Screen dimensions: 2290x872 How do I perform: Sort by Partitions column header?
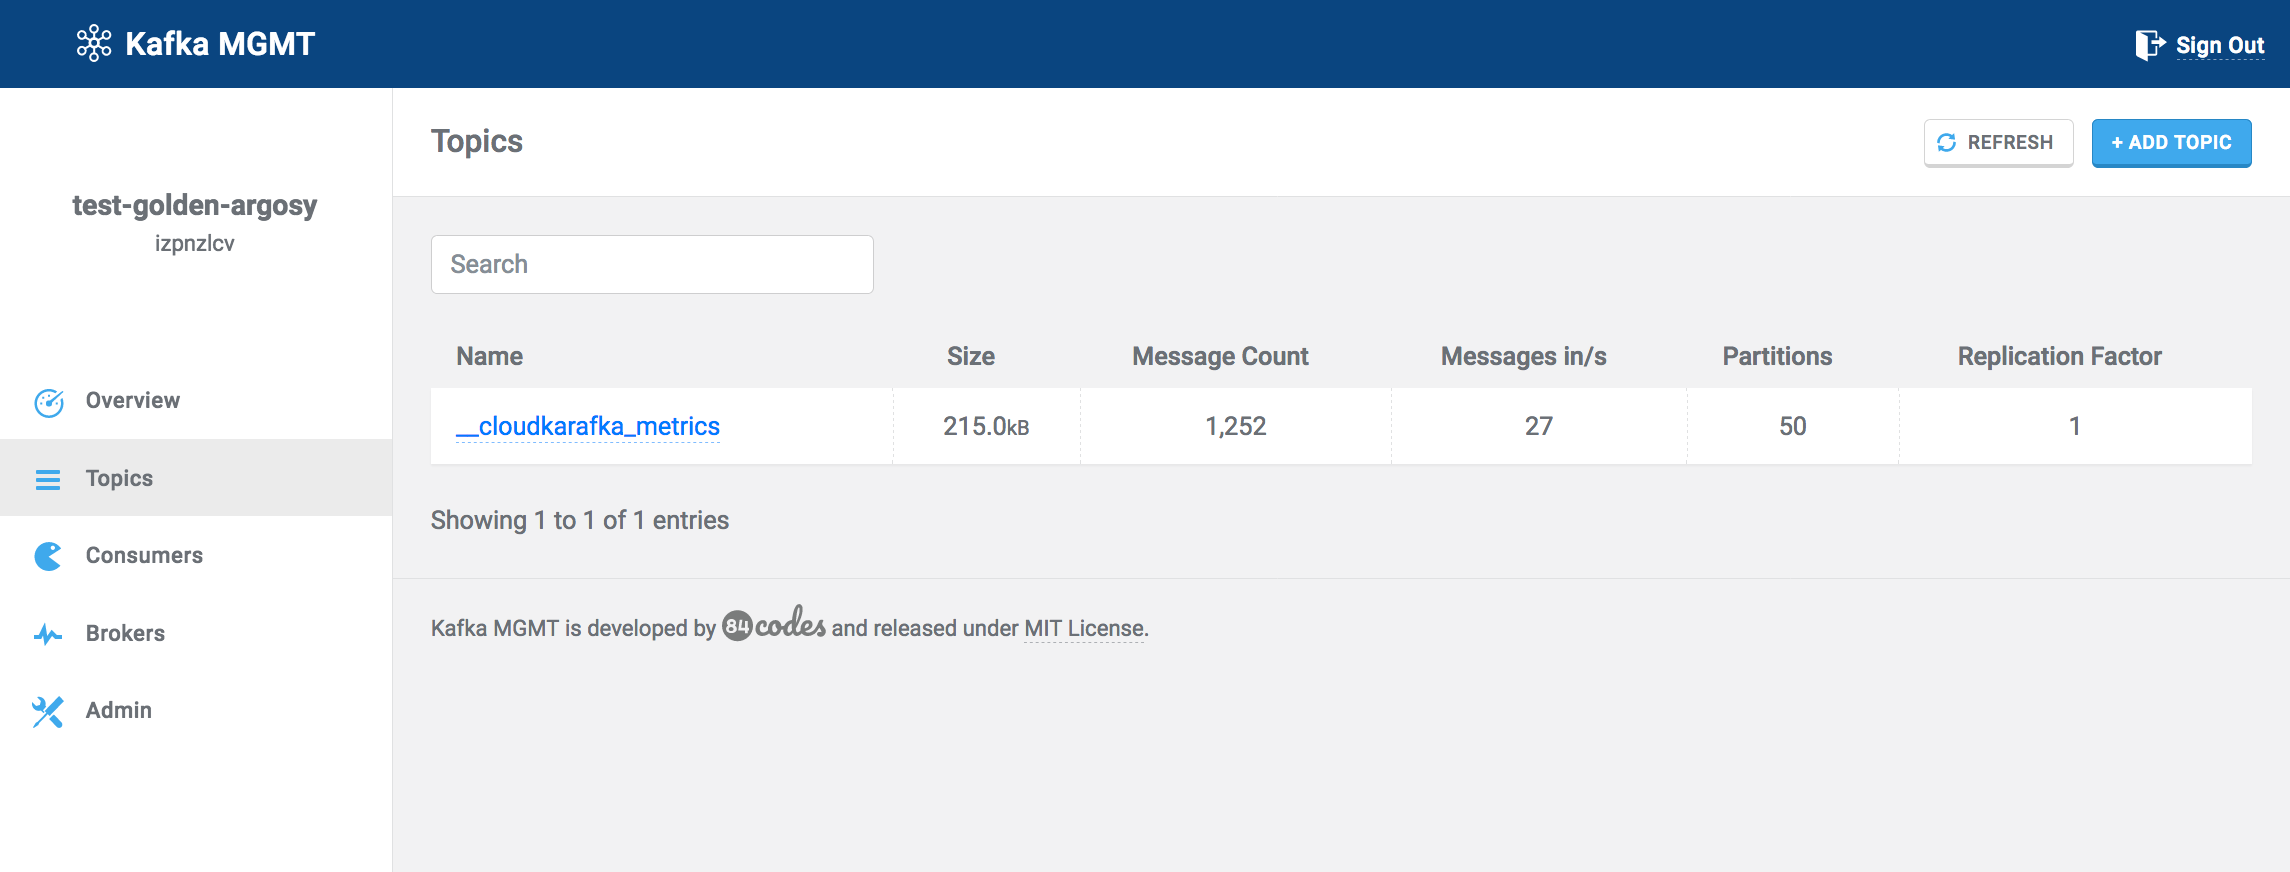(1777, 356)
